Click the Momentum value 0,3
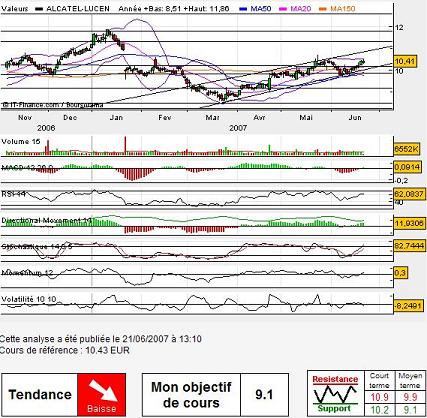Viewport: 427px width, 418px height. tap(400, 273)
